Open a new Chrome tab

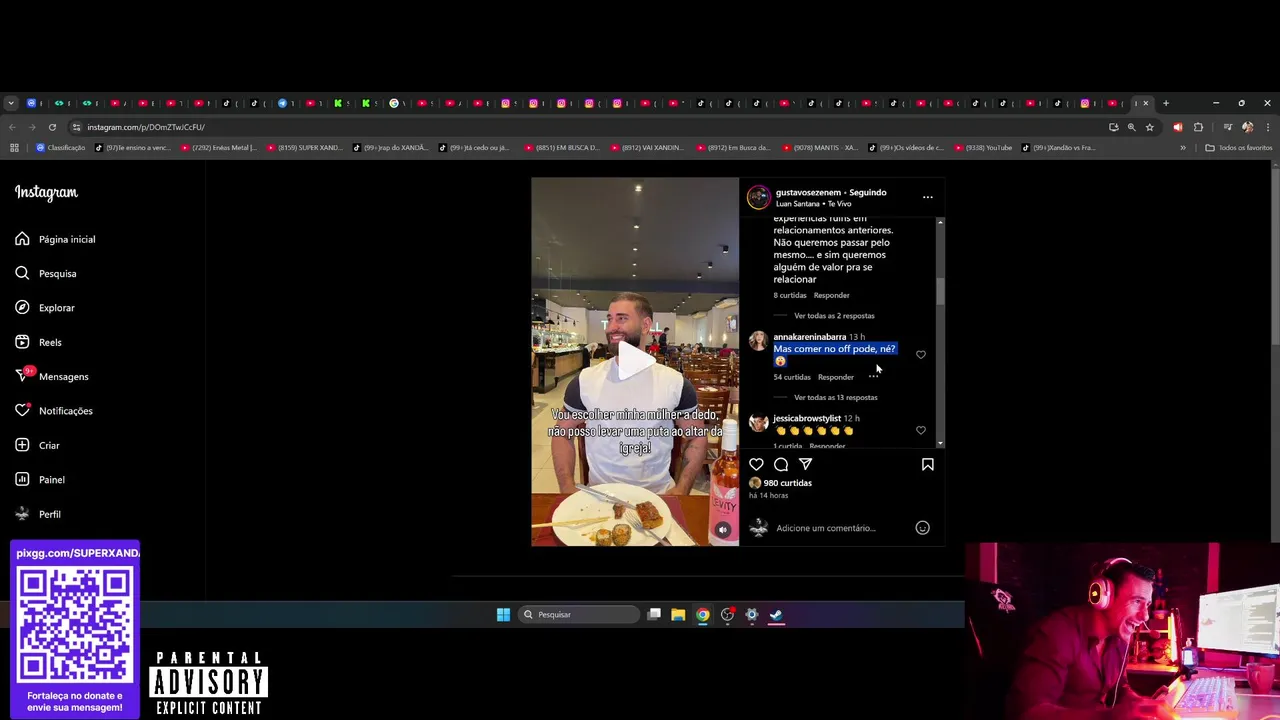[x=1166, y=103]
